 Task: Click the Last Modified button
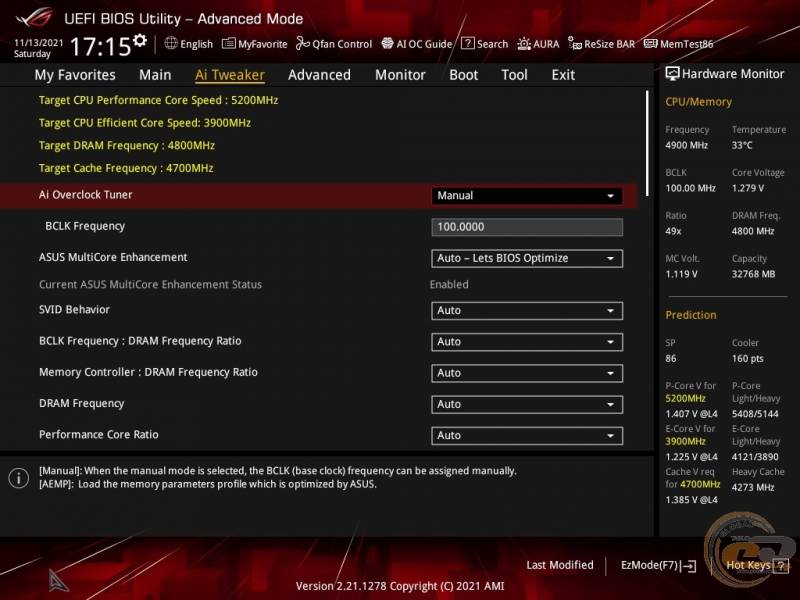(x=560, y=565)
